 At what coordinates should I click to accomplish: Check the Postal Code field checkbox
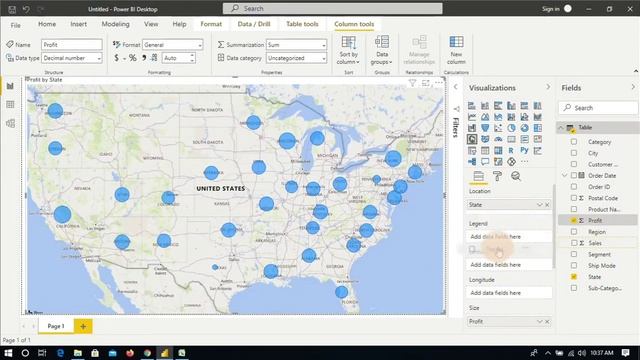574,198
